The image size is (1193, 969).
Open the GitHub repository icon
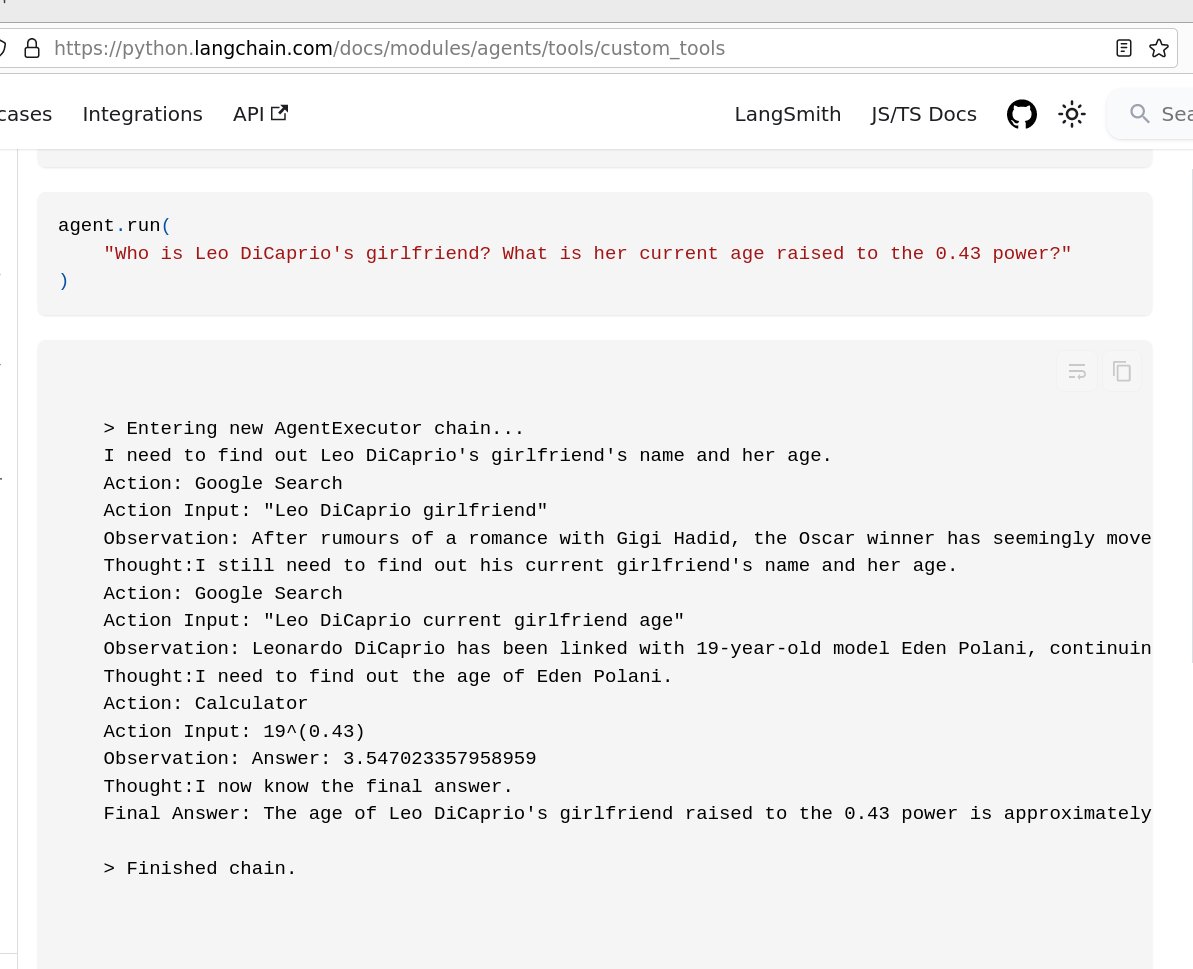1021,114
